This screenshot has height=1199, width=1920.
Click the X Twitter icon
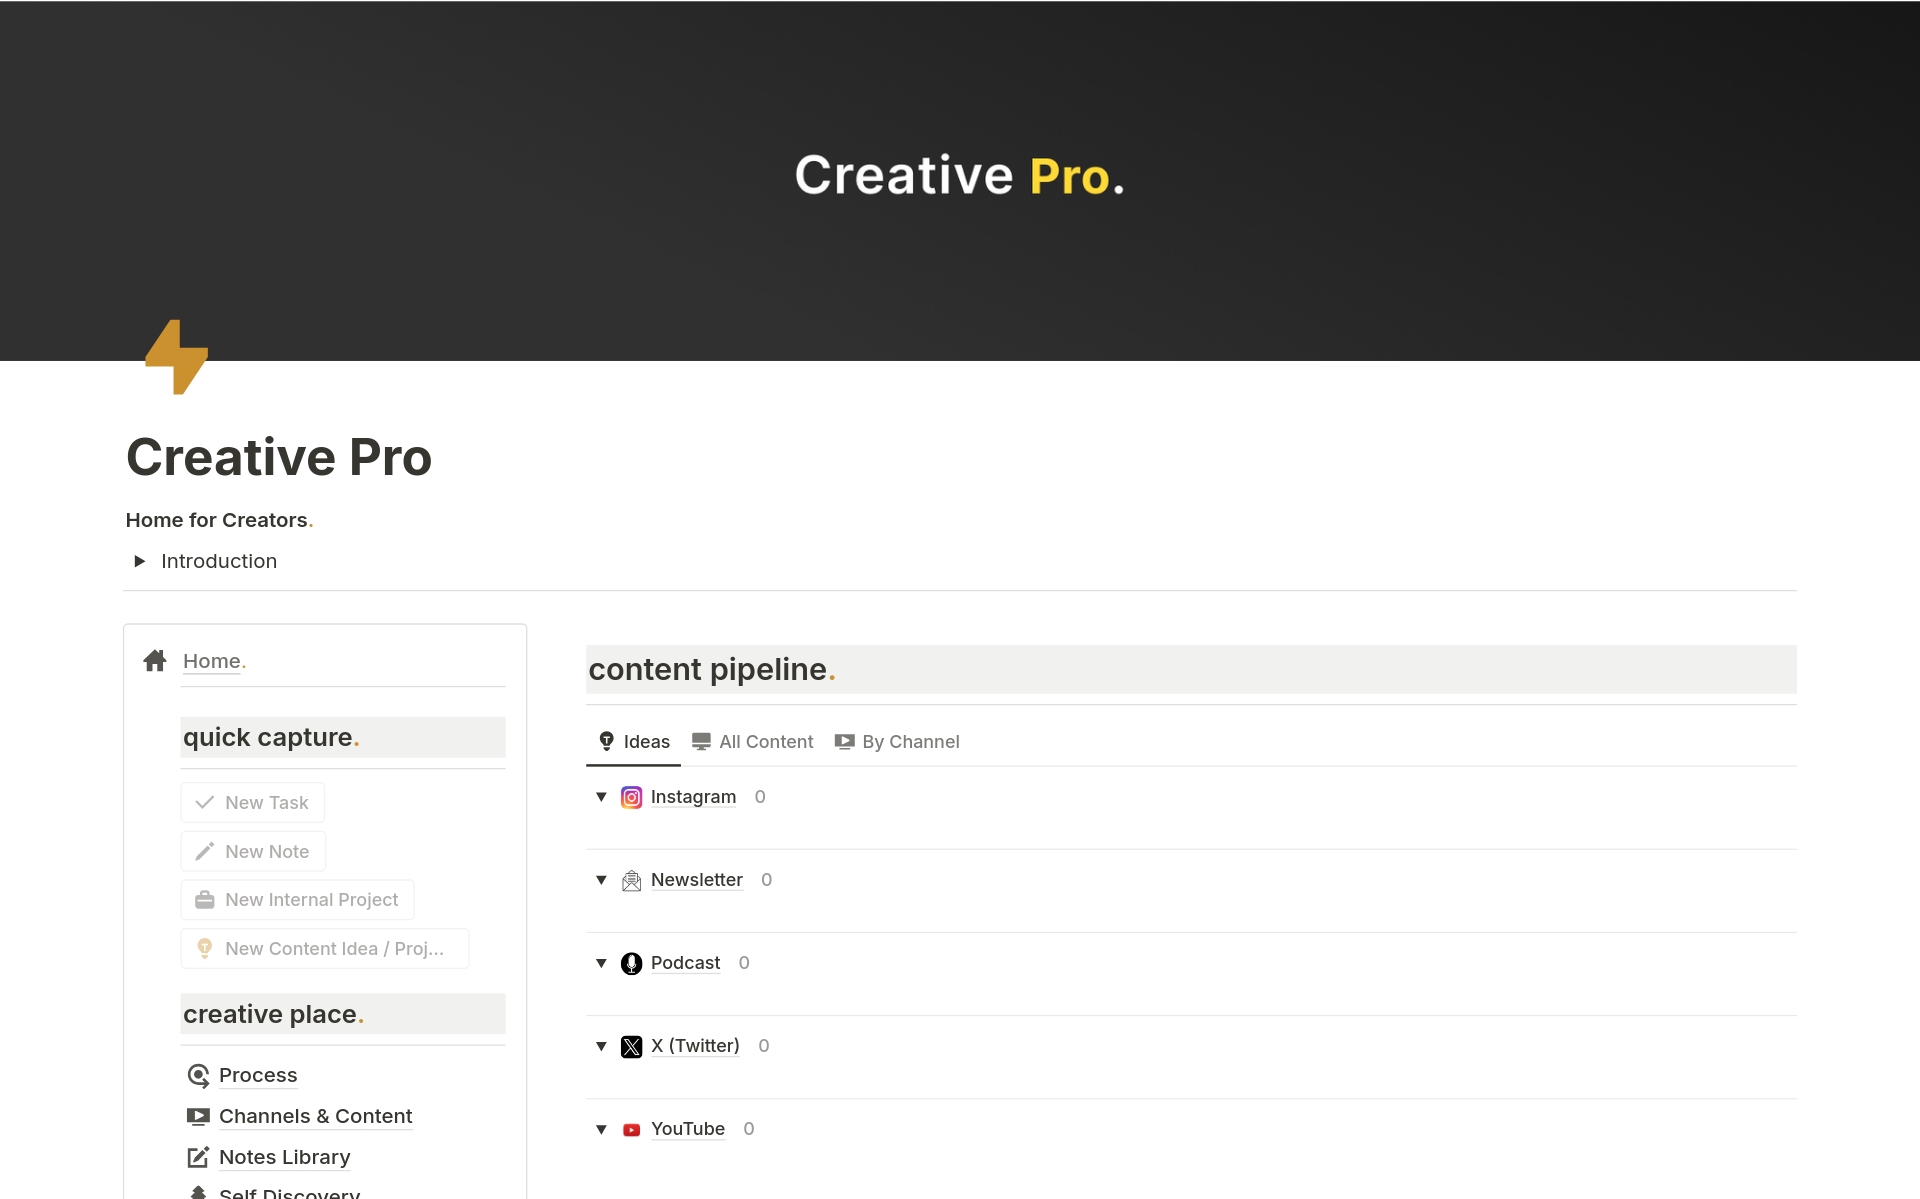631,1044
